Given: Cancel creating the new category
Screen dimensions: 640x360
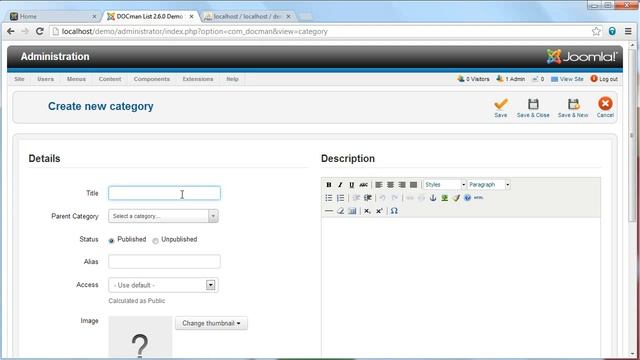Looking at the screenshot, I should click(605, 108).
